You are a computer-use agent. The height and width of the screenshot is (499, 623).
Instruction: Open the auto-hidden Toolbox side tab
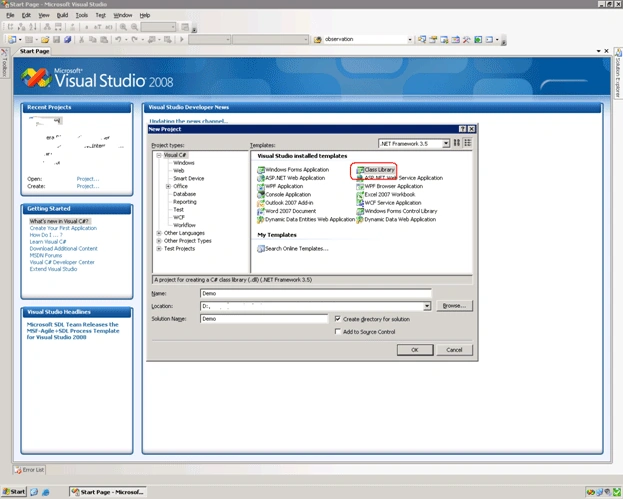click(x=4, y=63)
